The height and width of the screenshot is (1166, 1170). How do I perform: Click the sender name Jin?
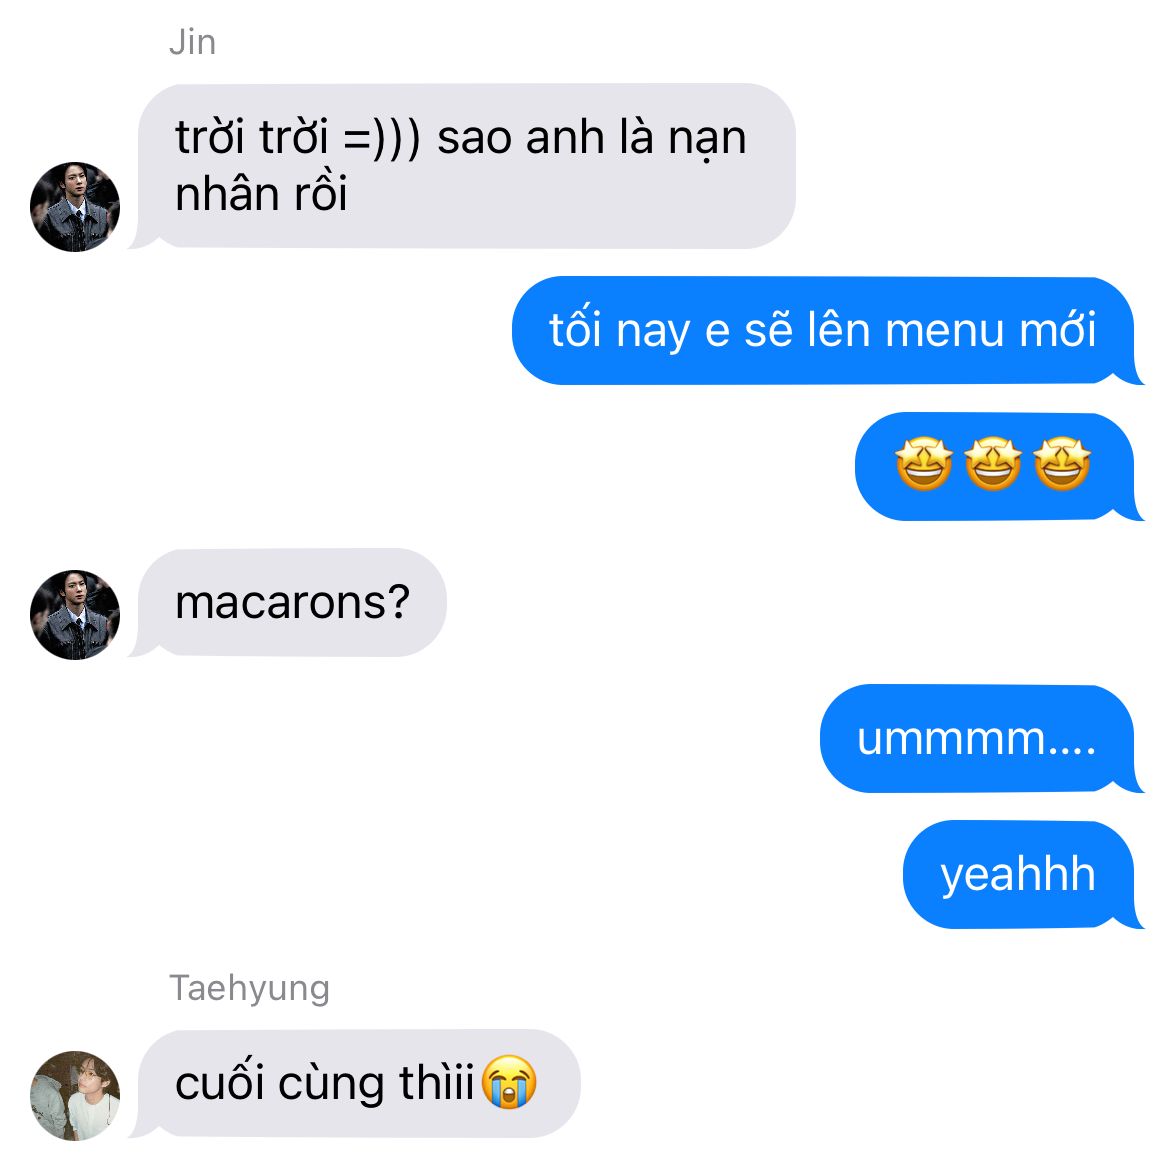pyautogui.click(x=193, y=43)
